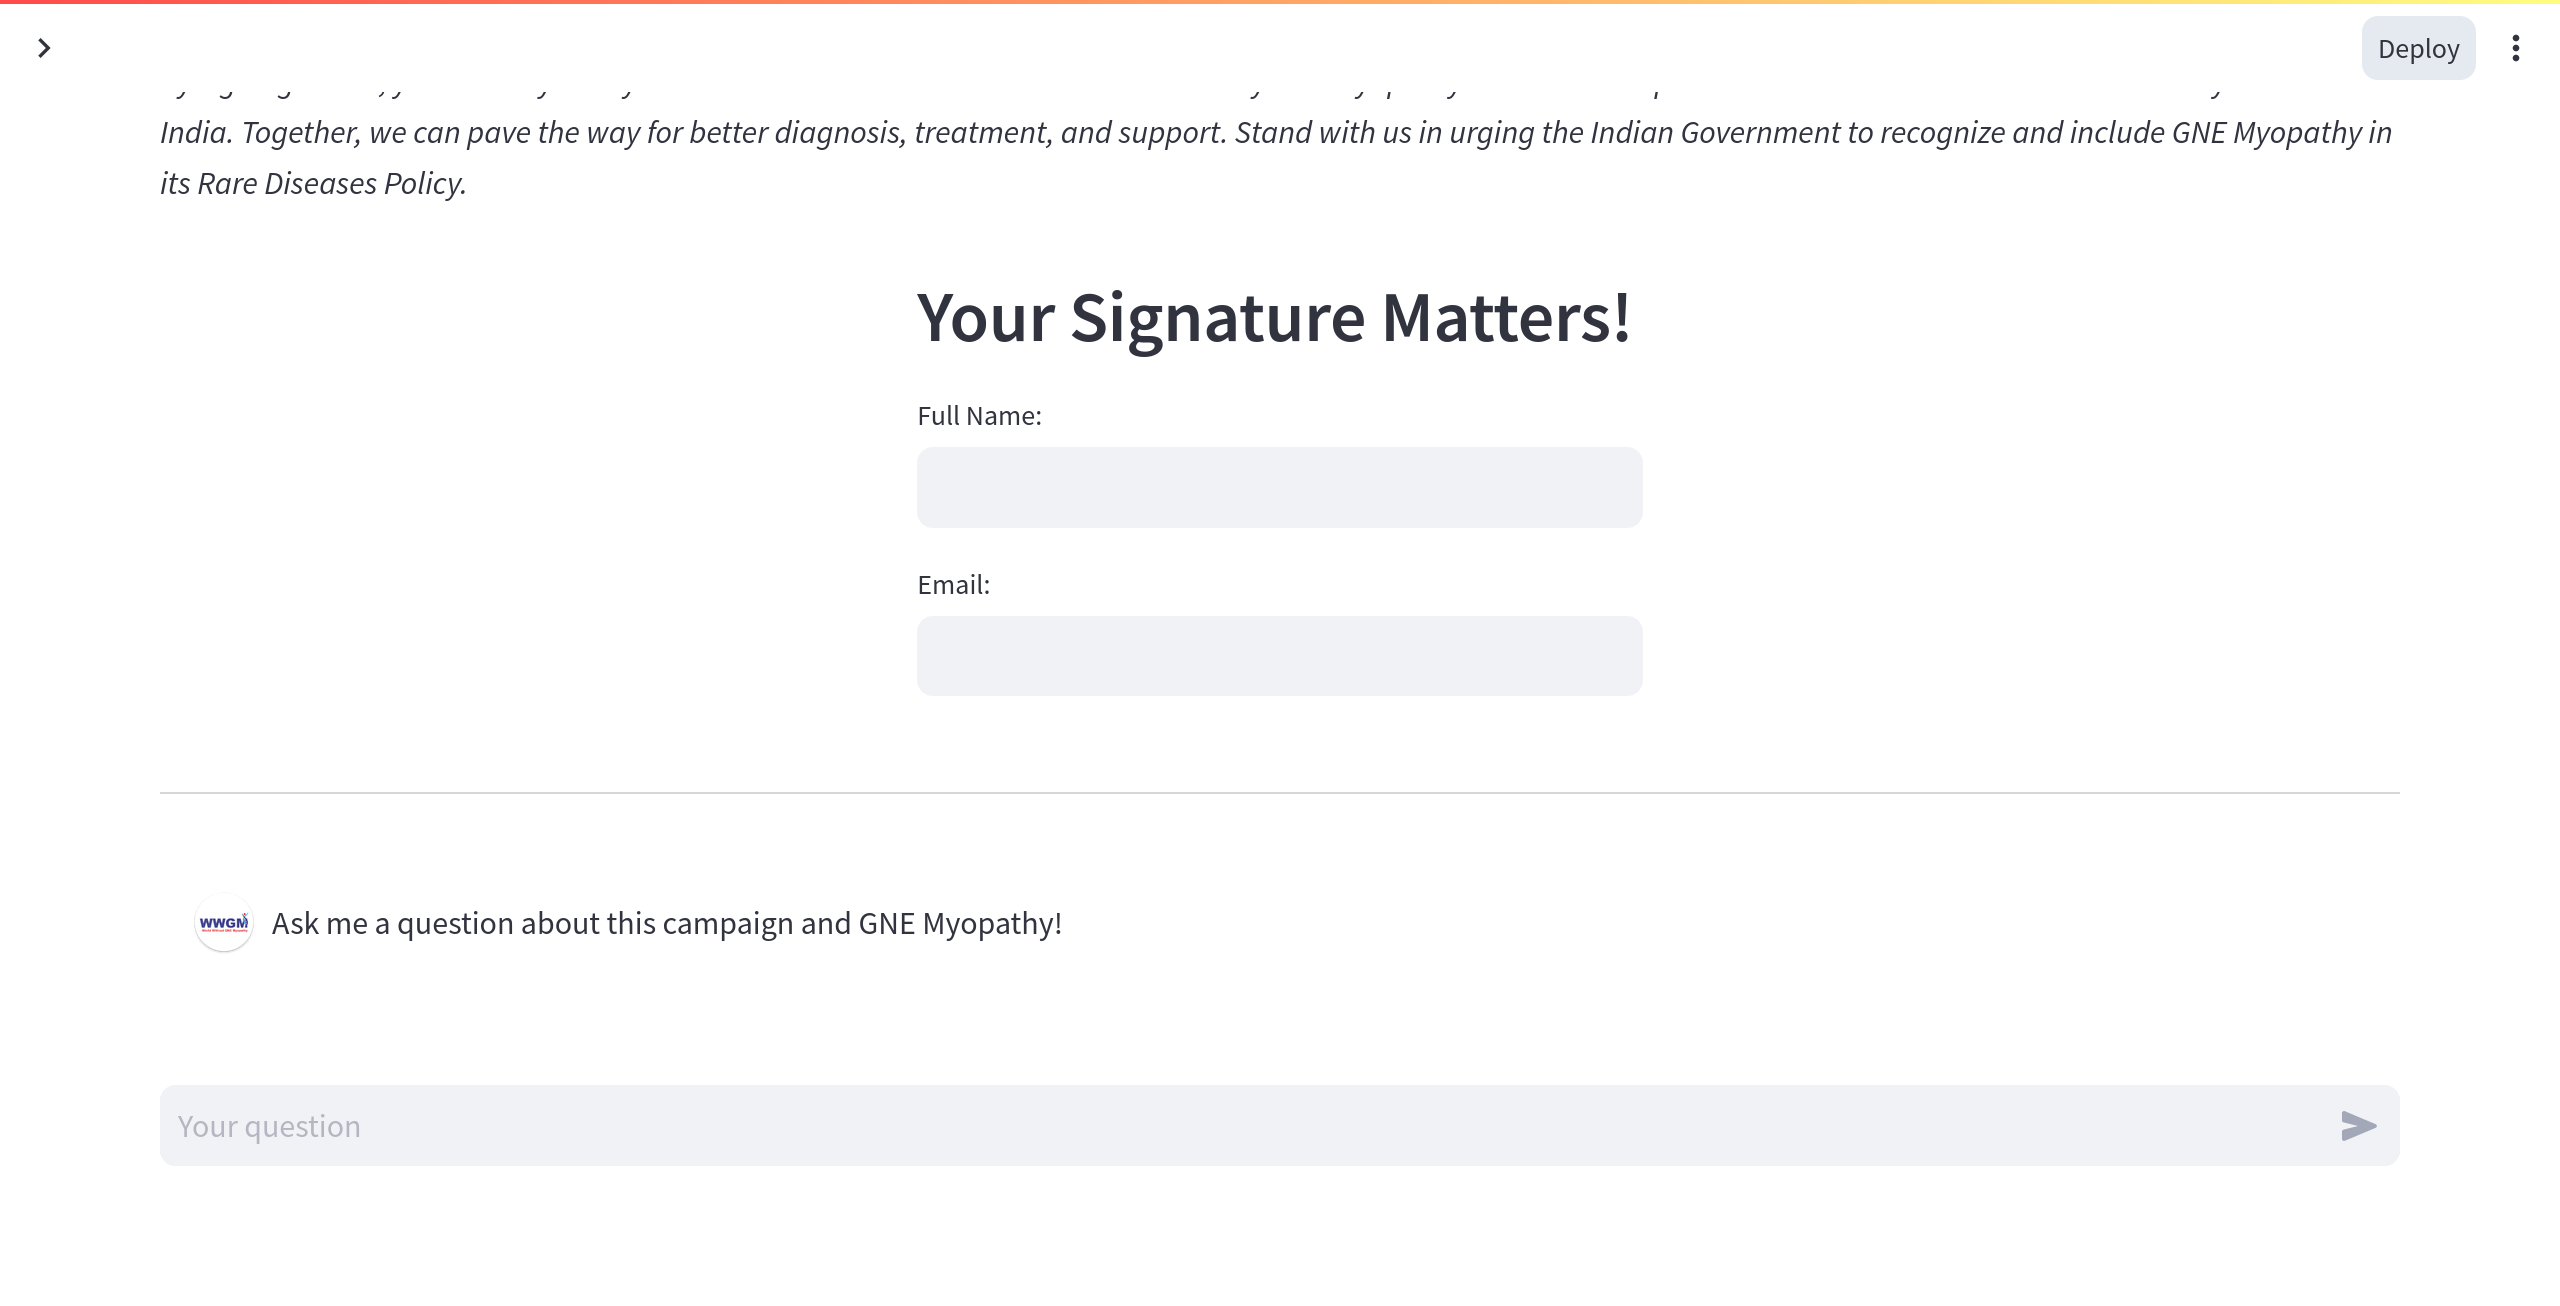Viewport: 2560px width, 1306px height.
Task: Send the question with the arrow icon
Action: click(2358, 1126)
